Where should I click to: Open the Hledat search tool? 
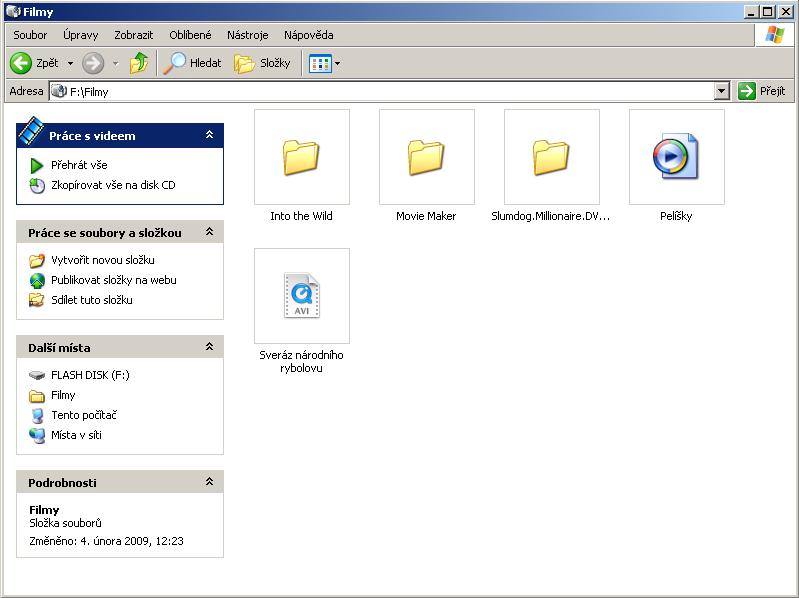pyautogui.click(x=193, y=63)
